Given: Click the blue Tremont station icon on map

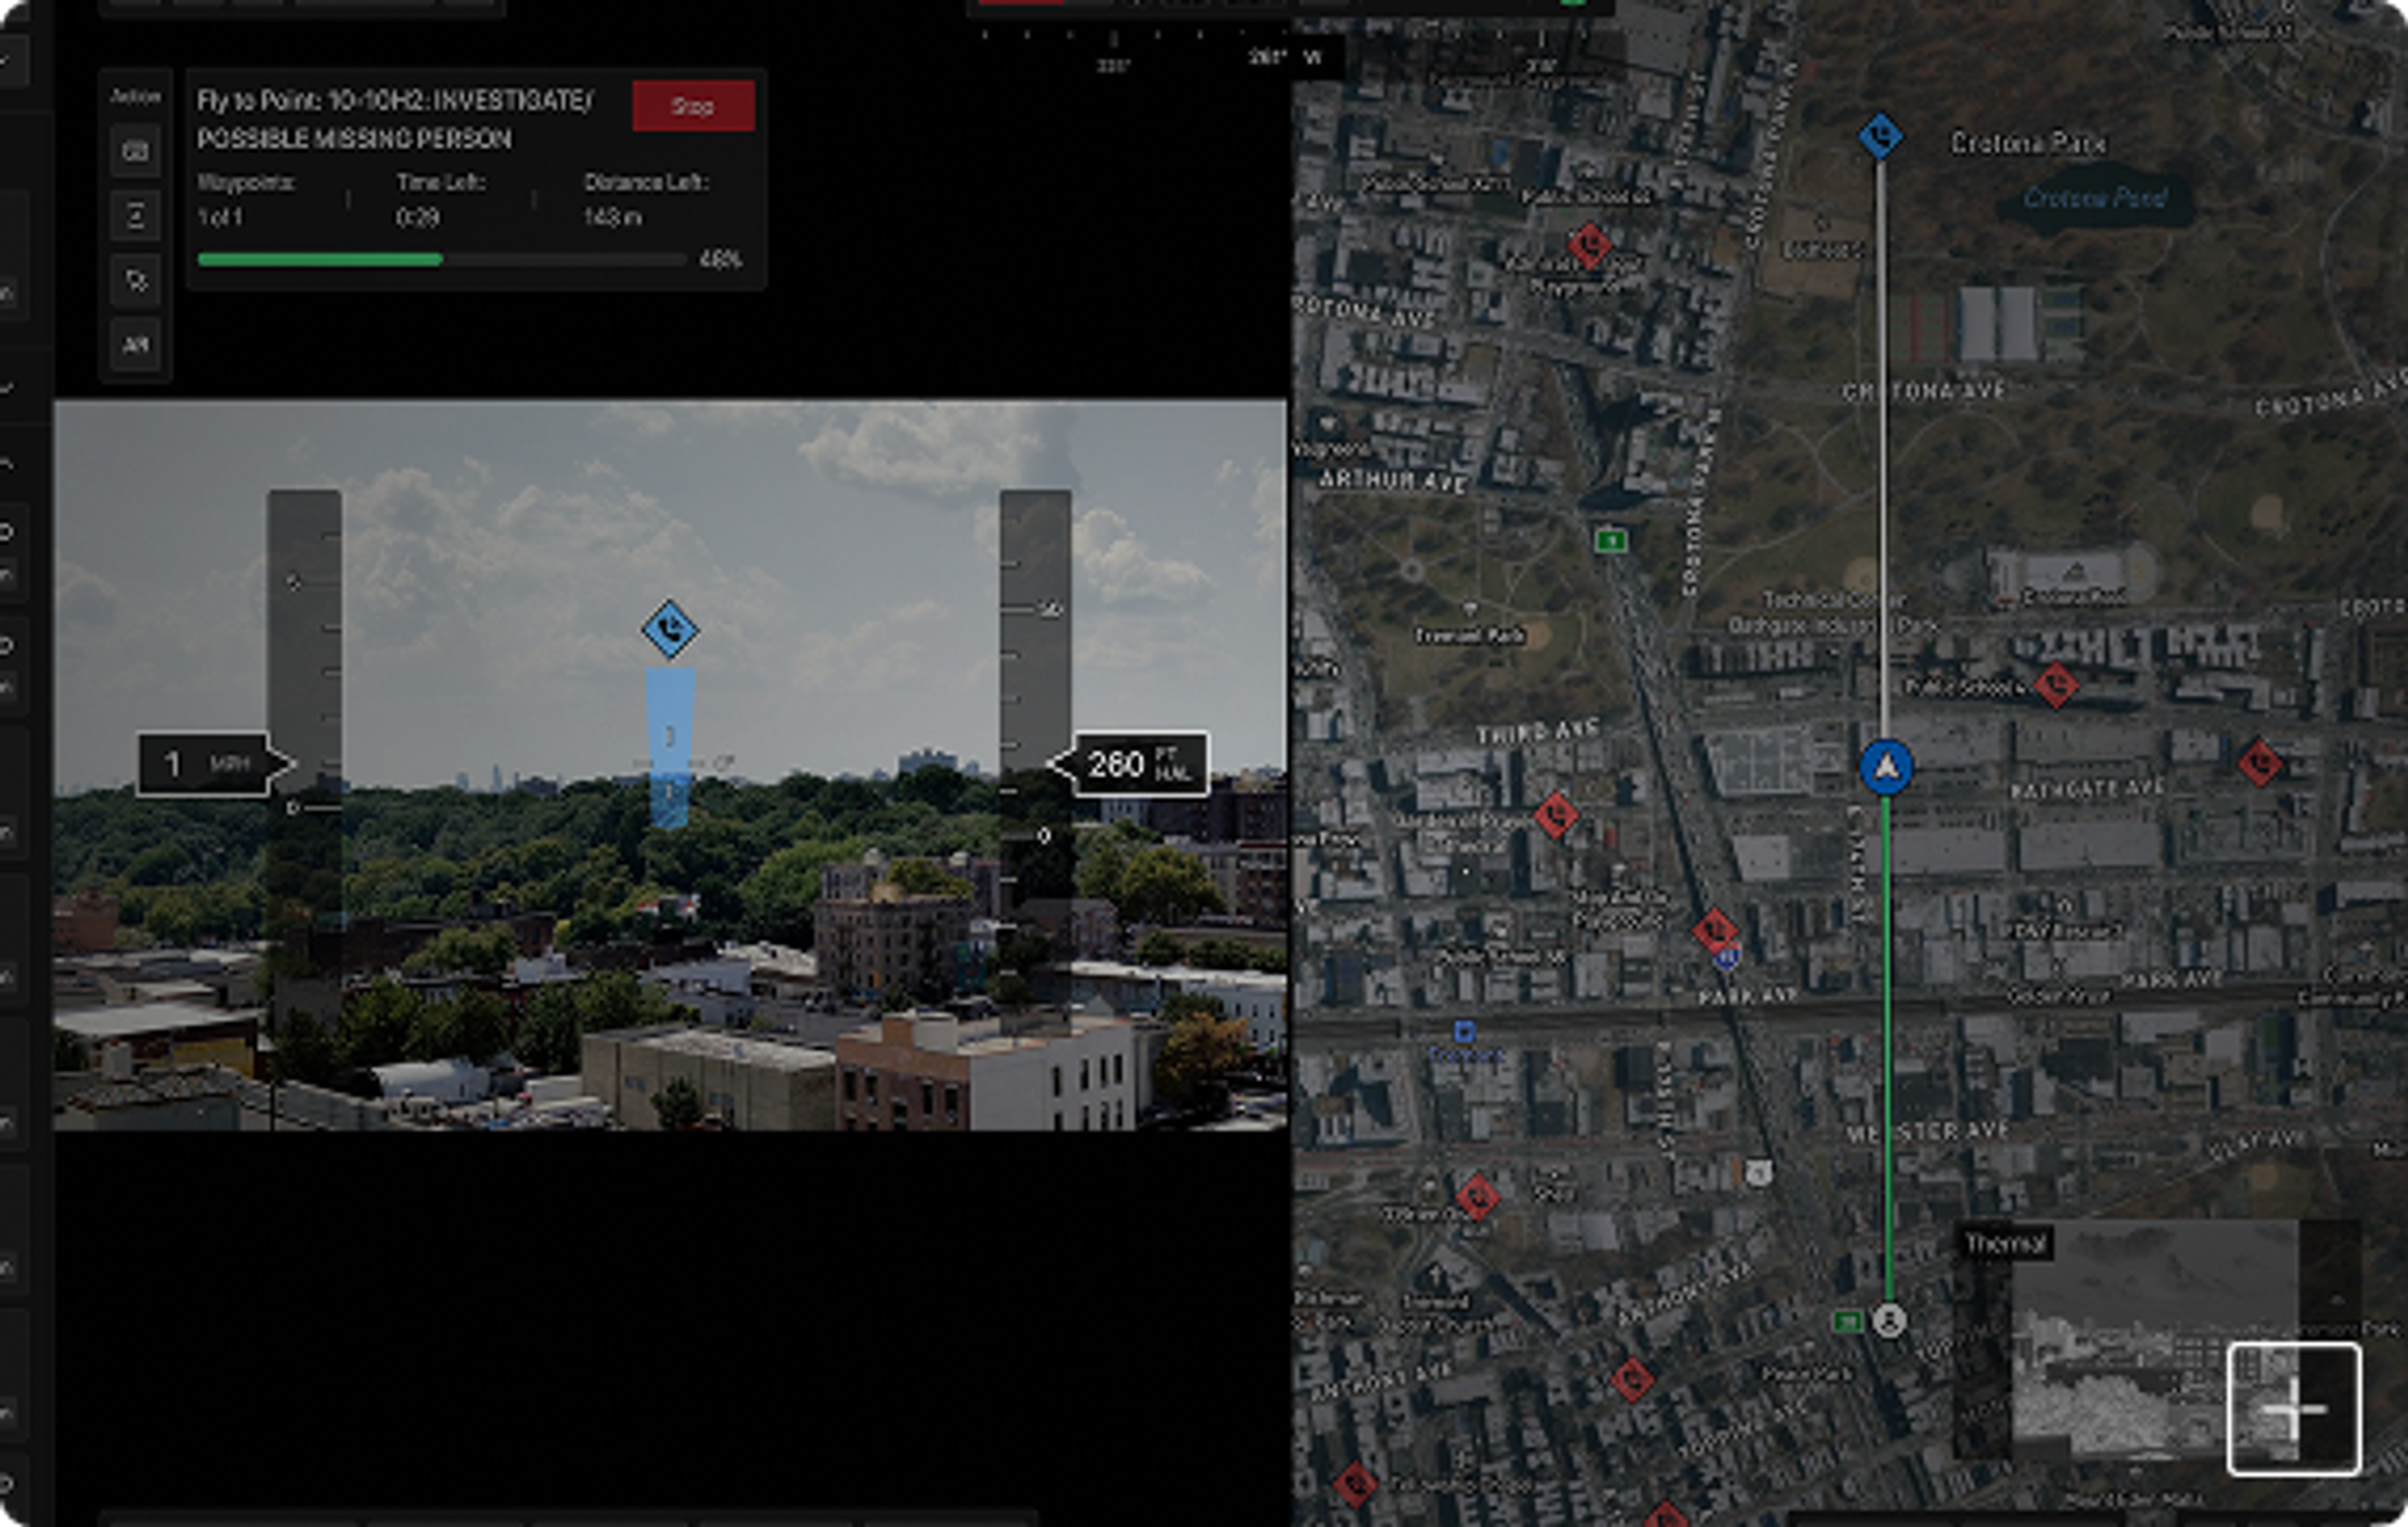Looking at the screenshot, I should point(1464,1031).
